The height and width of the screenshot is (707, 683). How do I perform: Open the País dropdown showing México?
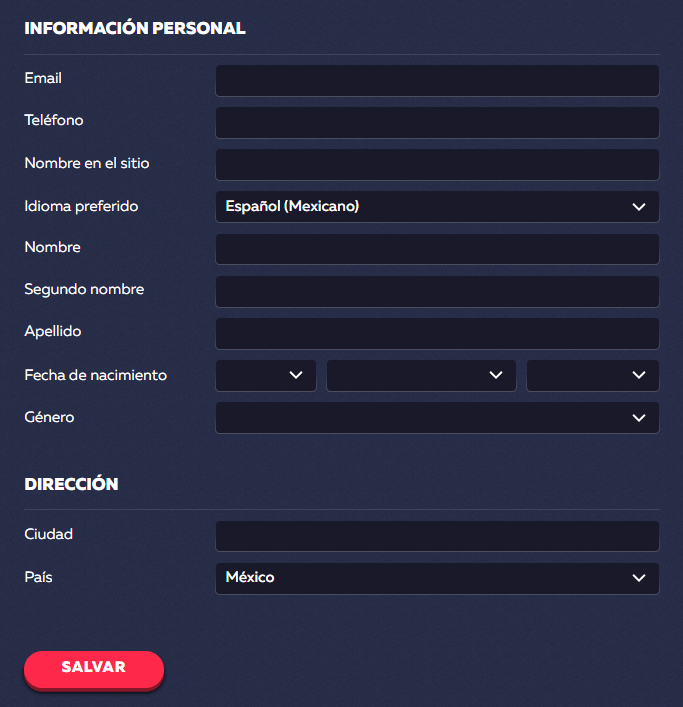click(x=437, y=578)
